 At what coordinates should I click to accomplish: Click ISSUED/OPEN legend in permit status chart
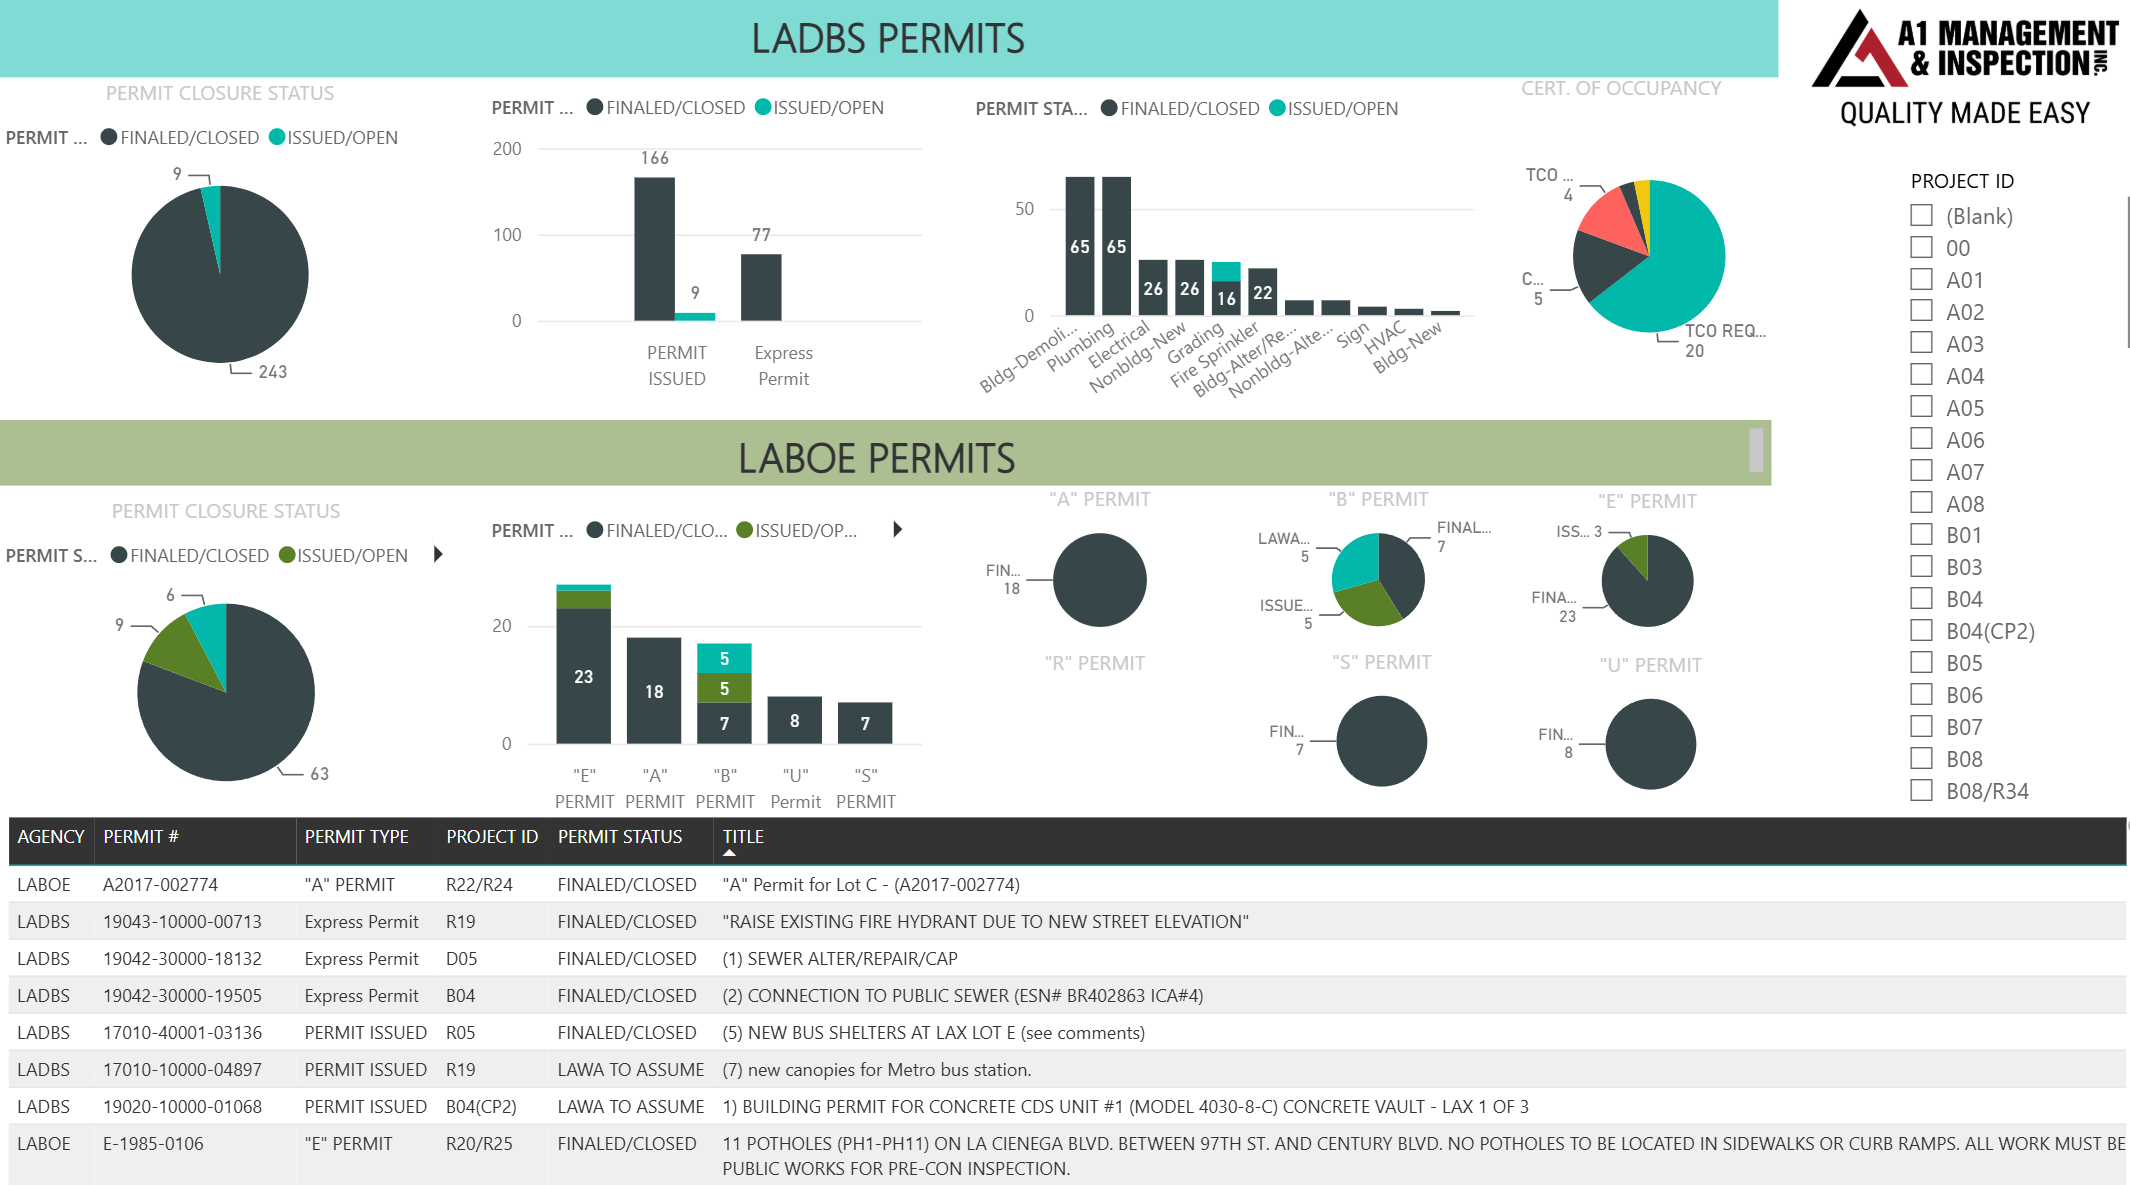(1333, 108)
